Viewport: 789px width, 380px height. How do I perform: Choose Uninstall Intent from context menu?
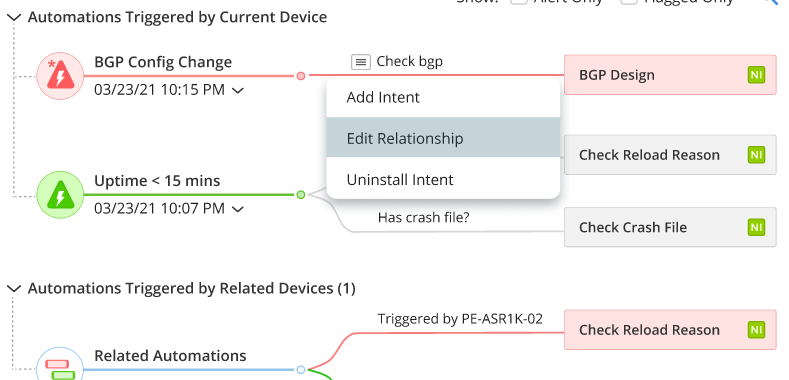(x=443, y=179)
